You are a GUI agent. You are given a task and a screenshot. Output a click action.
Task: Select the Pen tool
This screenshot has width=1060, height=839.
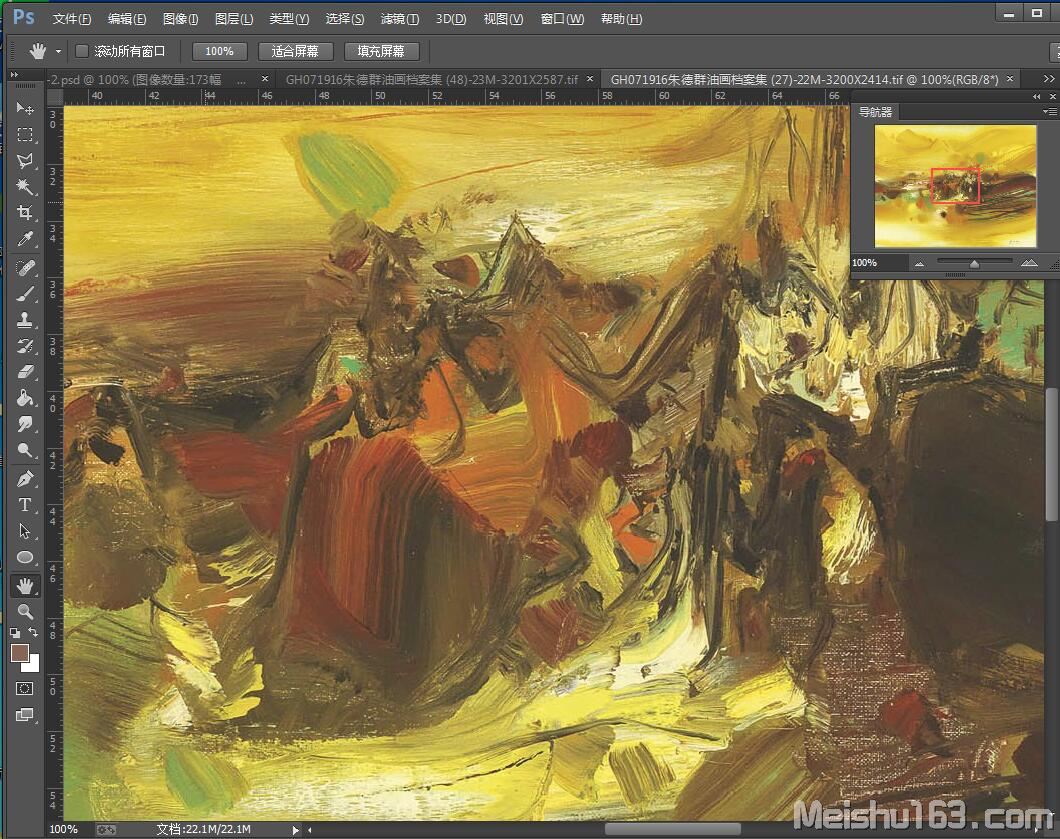[x=25, y=479]
